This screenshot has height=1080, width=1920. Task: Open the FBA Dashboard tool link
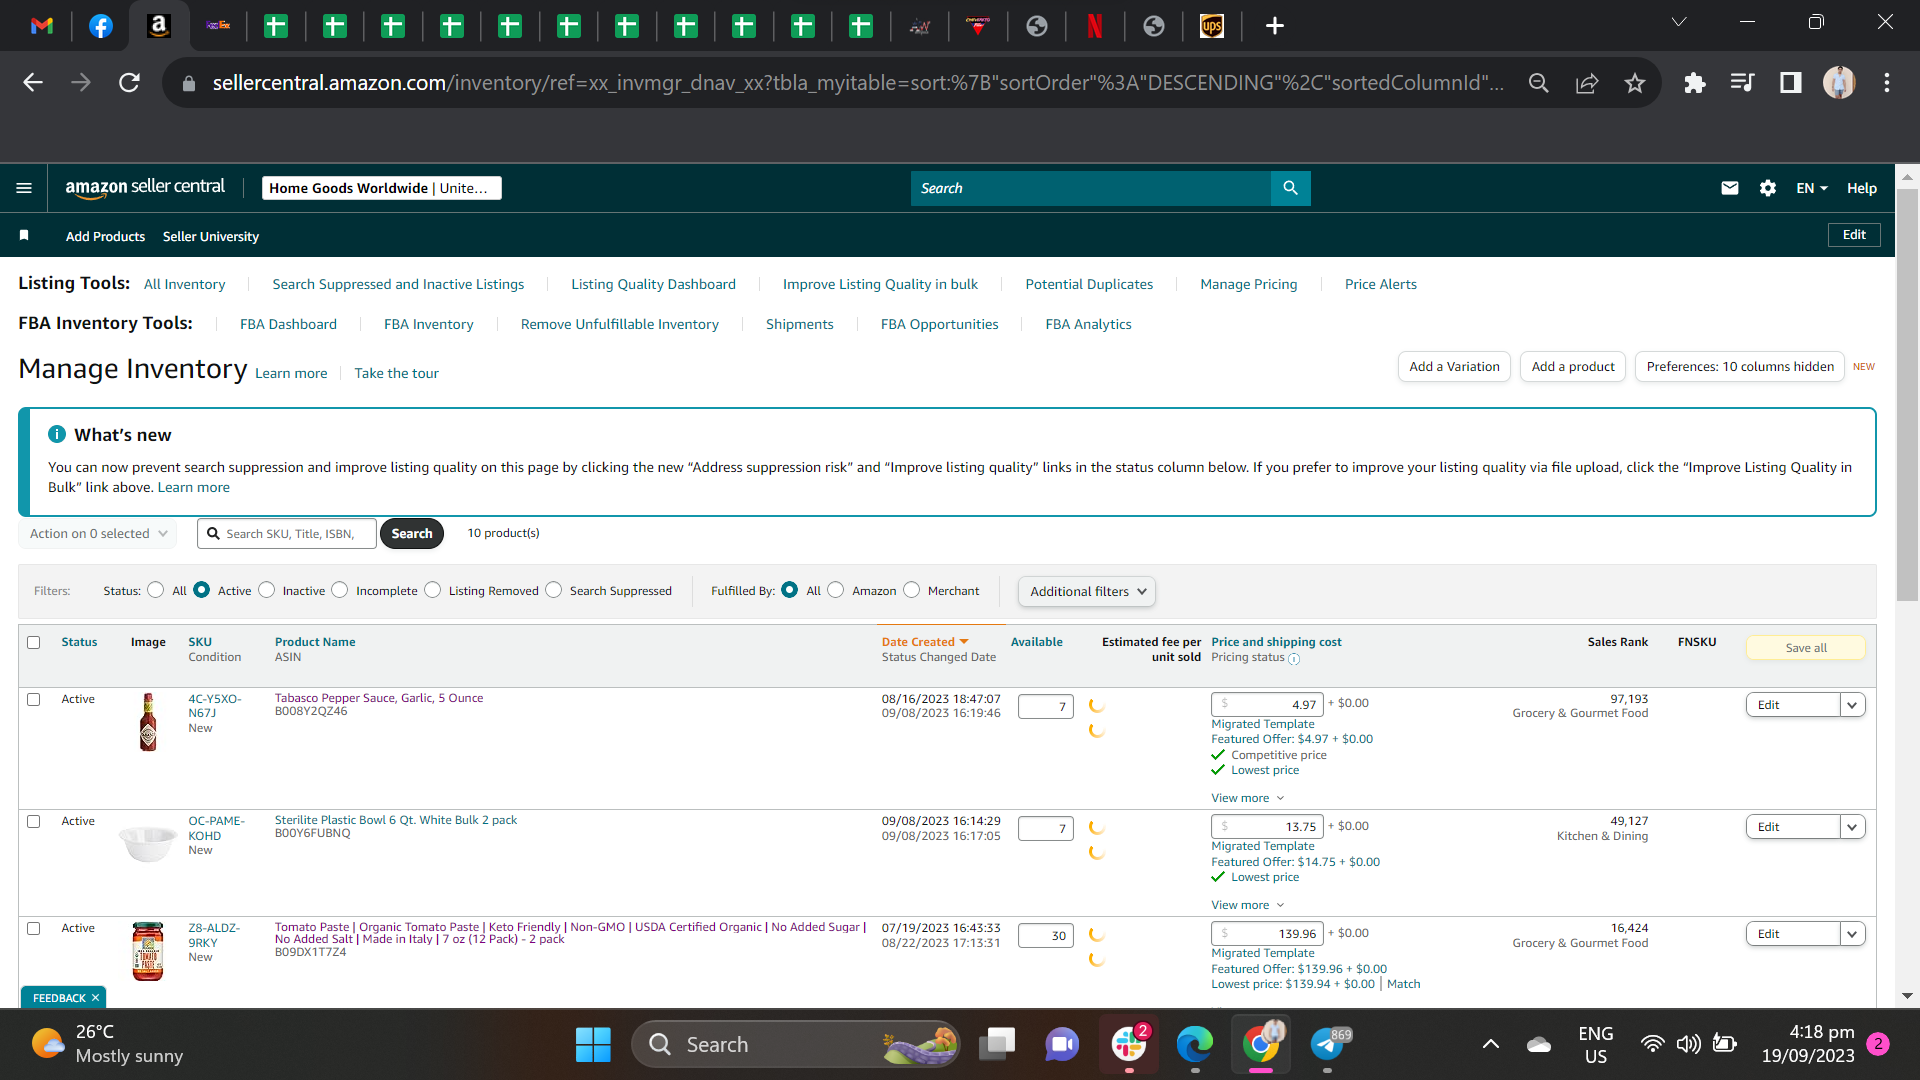tap(288, 324)
